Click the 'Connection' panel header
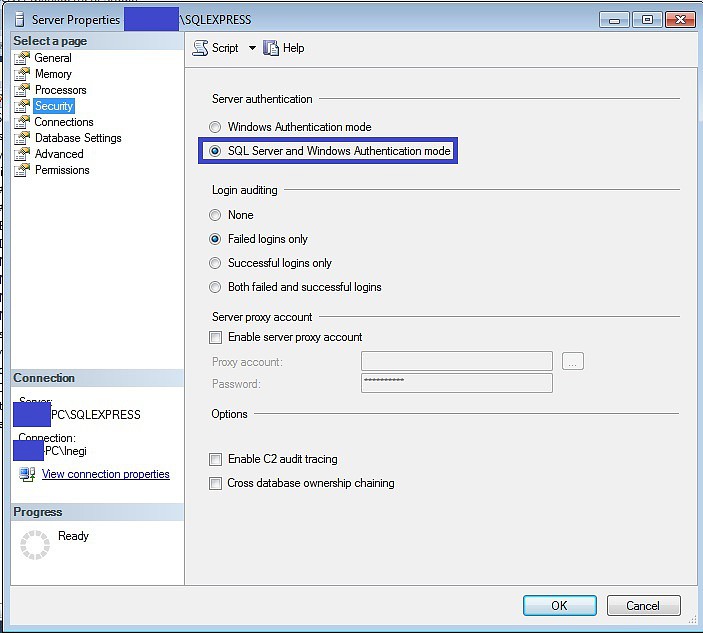Image resolution: width=703 pixels, height=633 pixels. tap(44, 378)
